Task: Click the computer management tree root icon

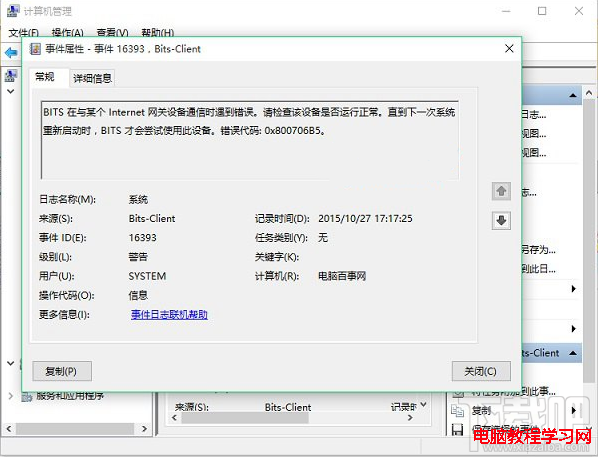Action: [11, 76]
